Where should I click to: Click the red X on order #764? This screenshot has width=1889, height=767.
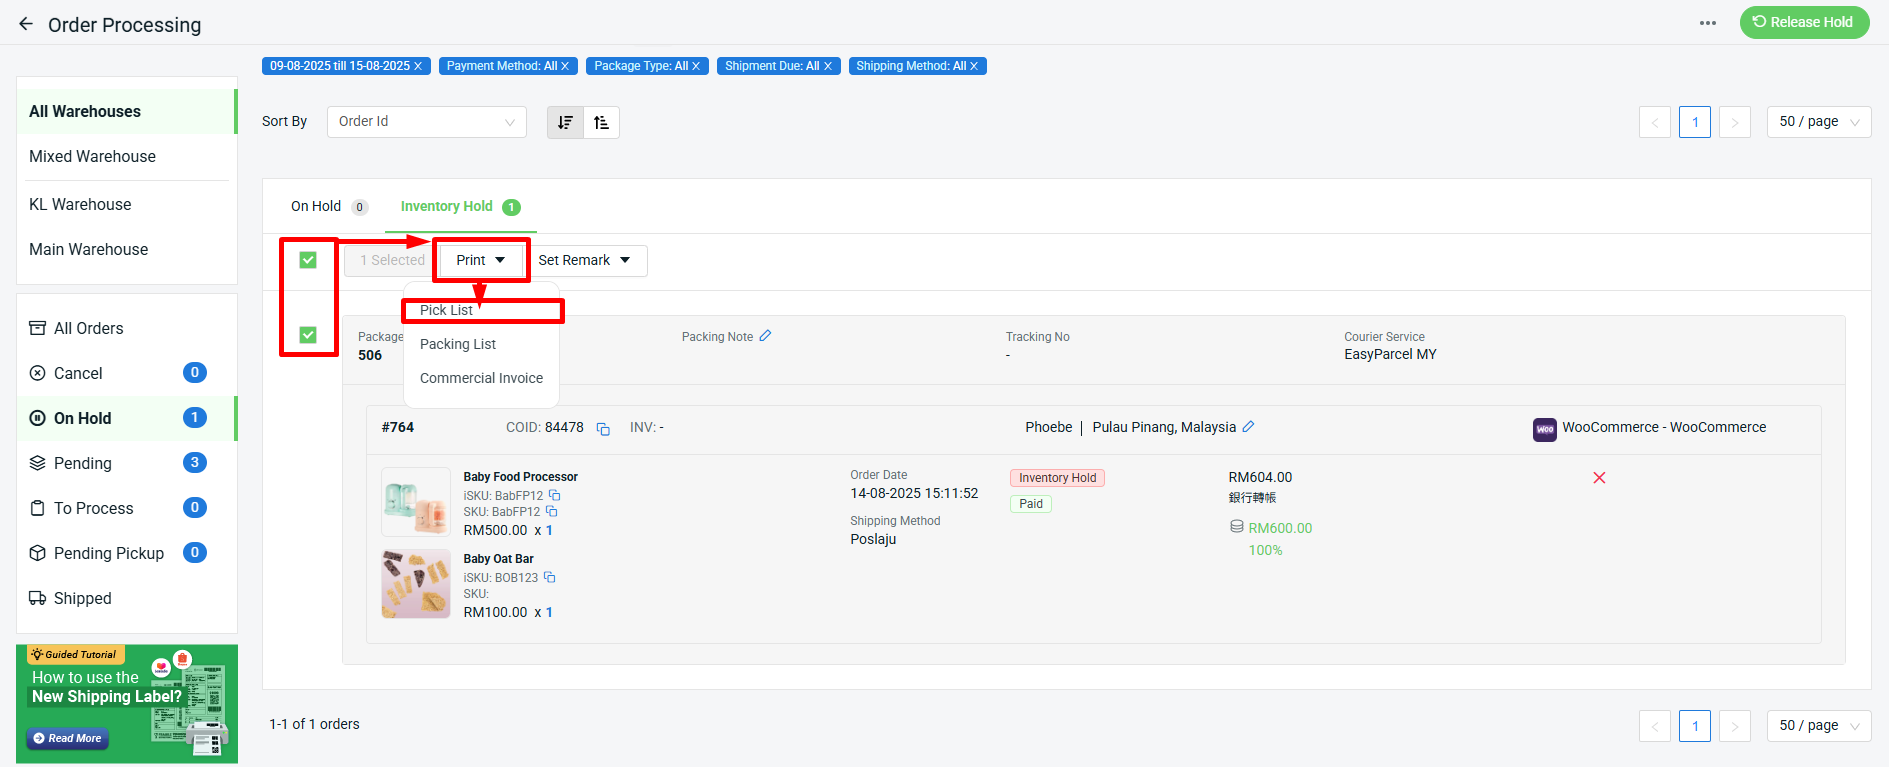coord(1599,478)
